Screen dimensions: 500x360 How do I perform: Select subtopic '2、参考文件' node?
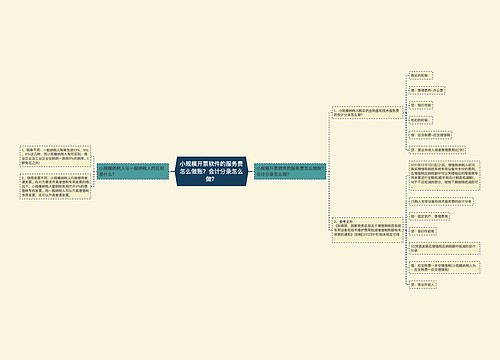367,230
